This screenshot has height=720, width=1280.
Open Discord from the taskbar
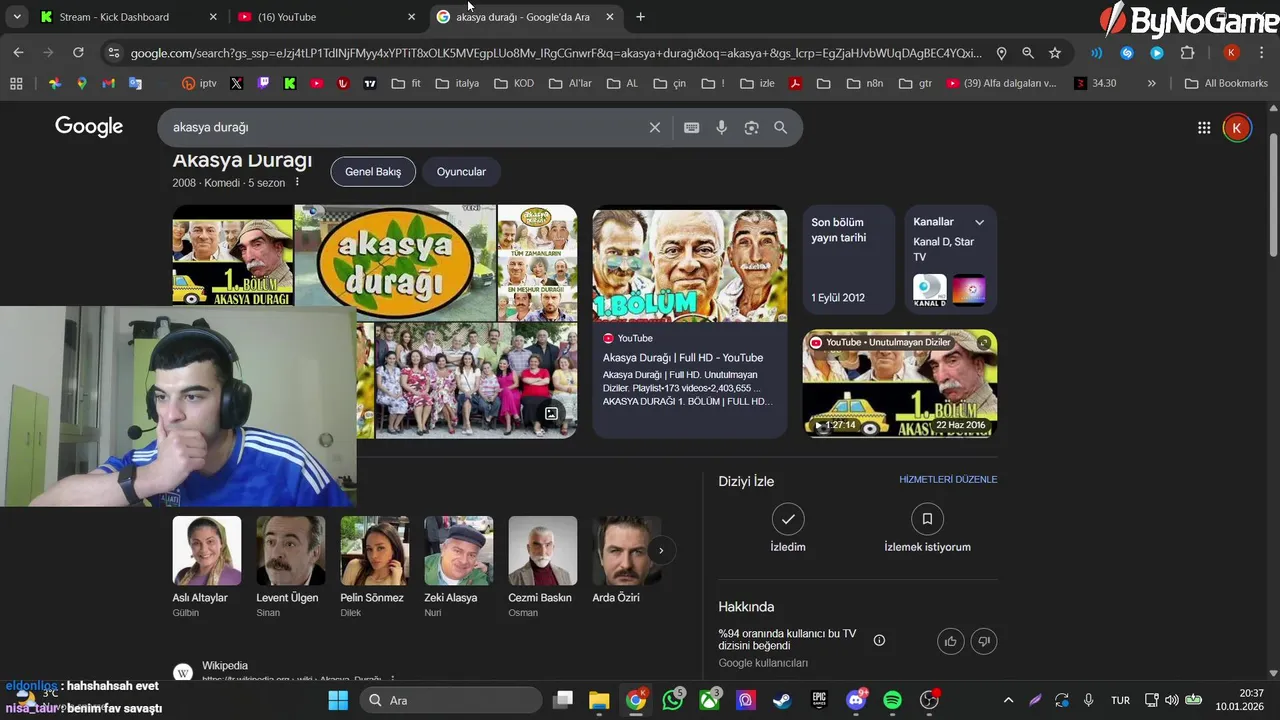(856, 700)
